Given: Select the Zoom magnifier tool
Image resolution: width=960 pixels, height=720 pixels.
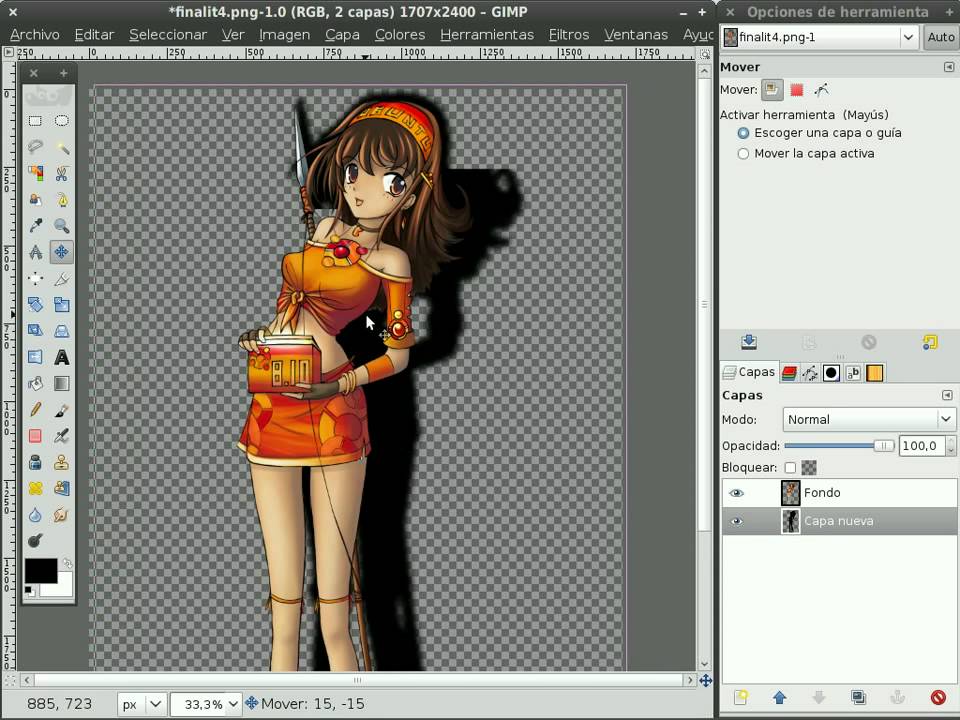Looking at the screenshot, I should 61,226.
